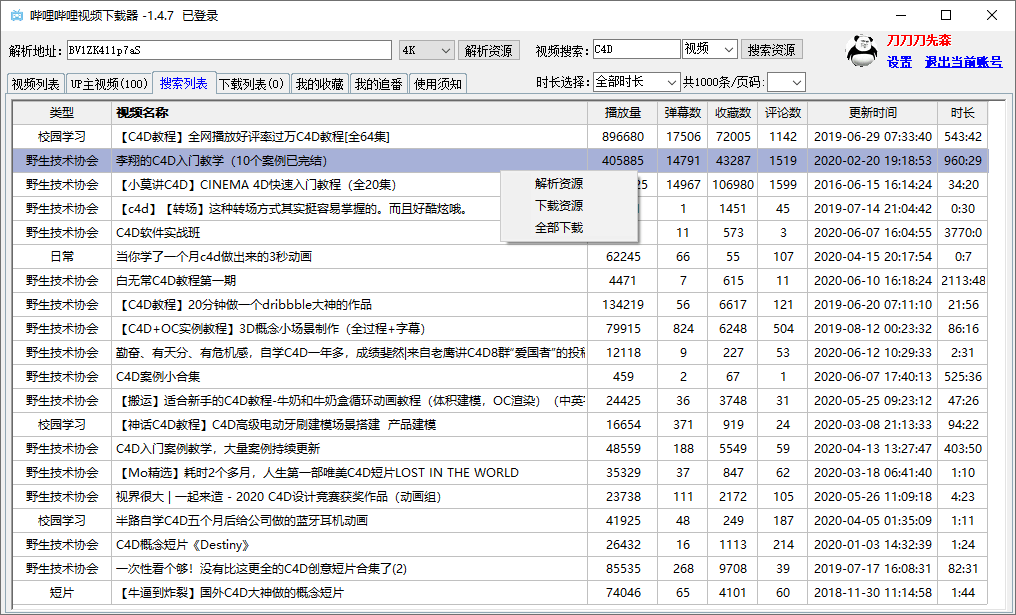Open the 4K quality dropdown

pyautogui.click(x=426, y=50)
